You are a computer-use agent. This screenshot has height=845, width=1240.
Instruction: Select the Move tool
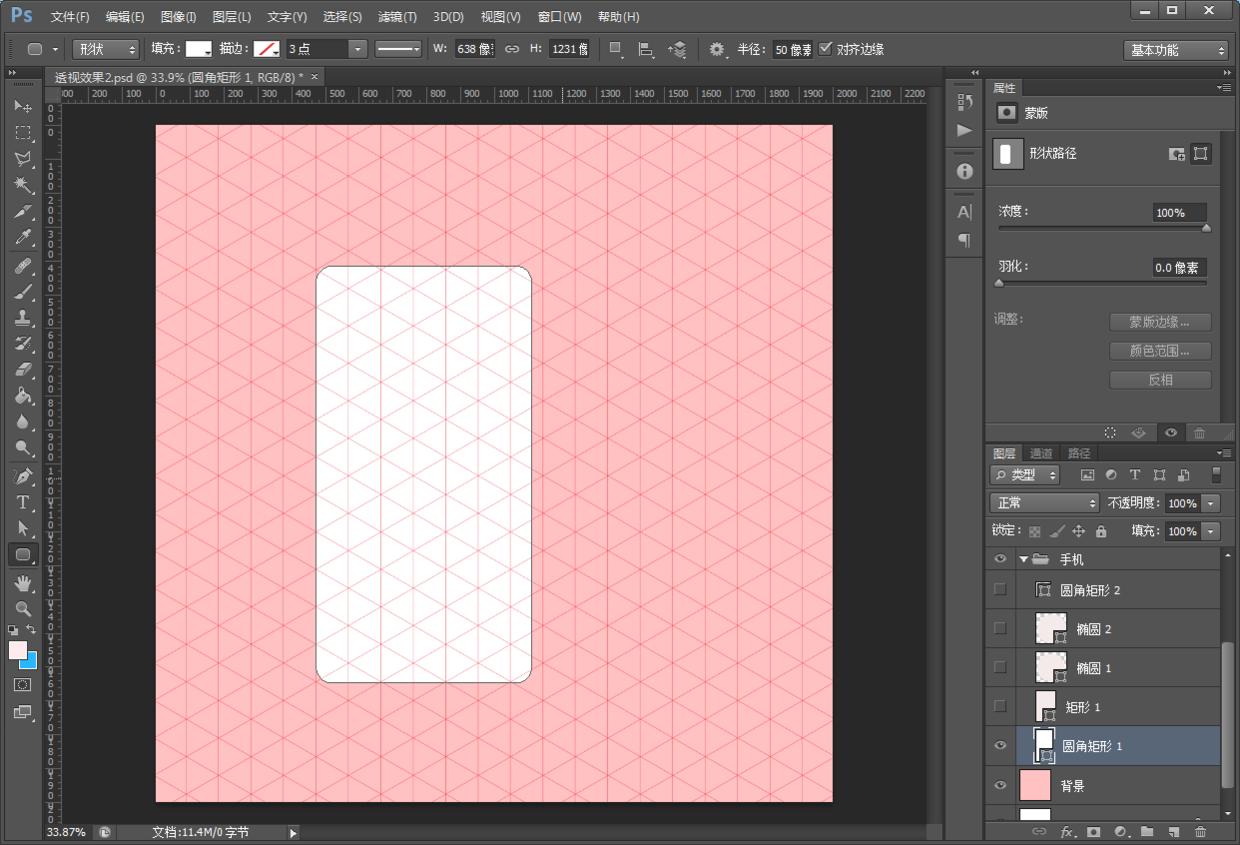click(23, 107)
